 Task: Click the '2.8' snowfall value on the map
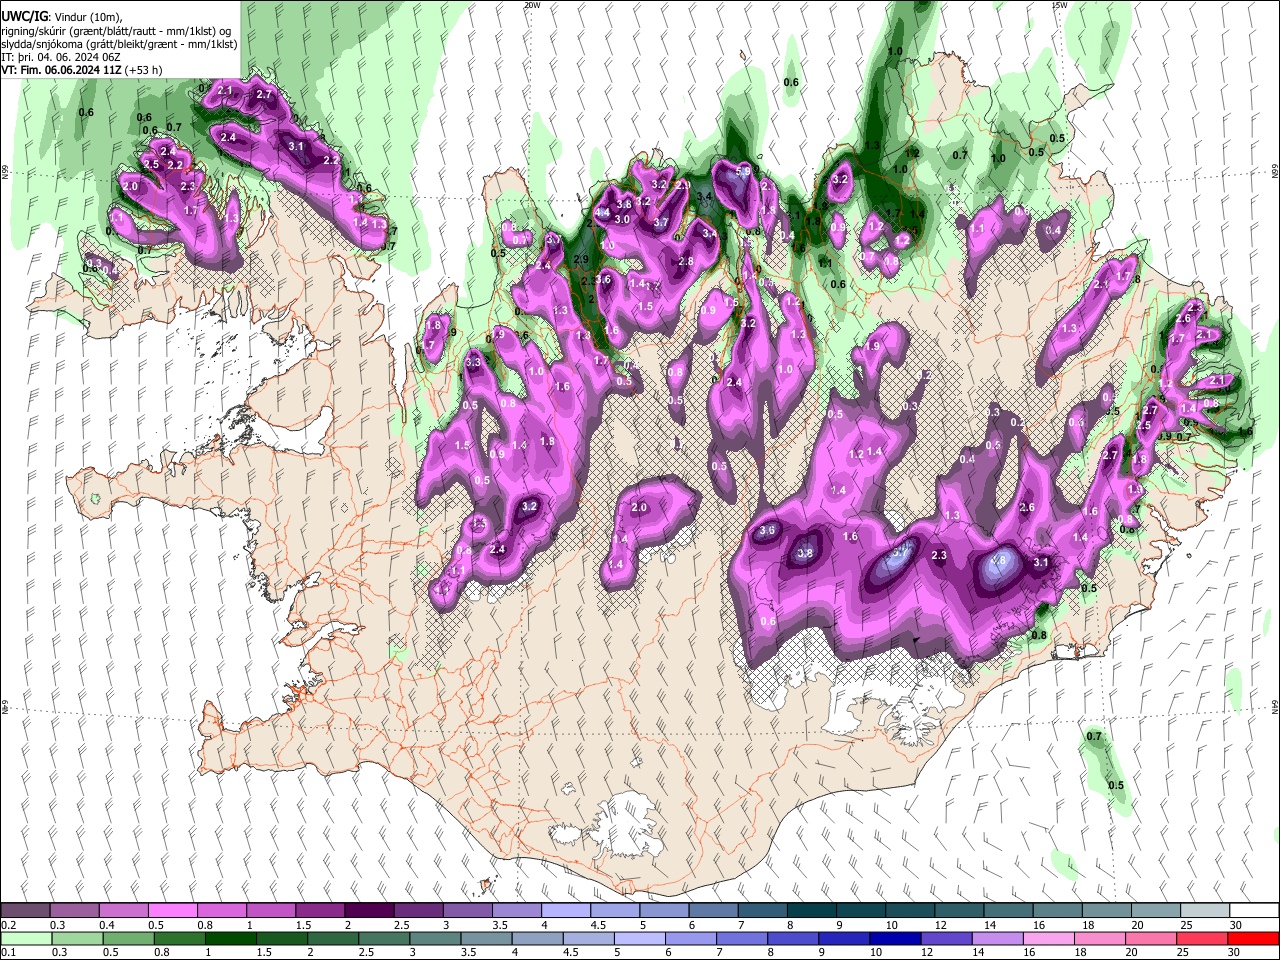tap(686, 261)
